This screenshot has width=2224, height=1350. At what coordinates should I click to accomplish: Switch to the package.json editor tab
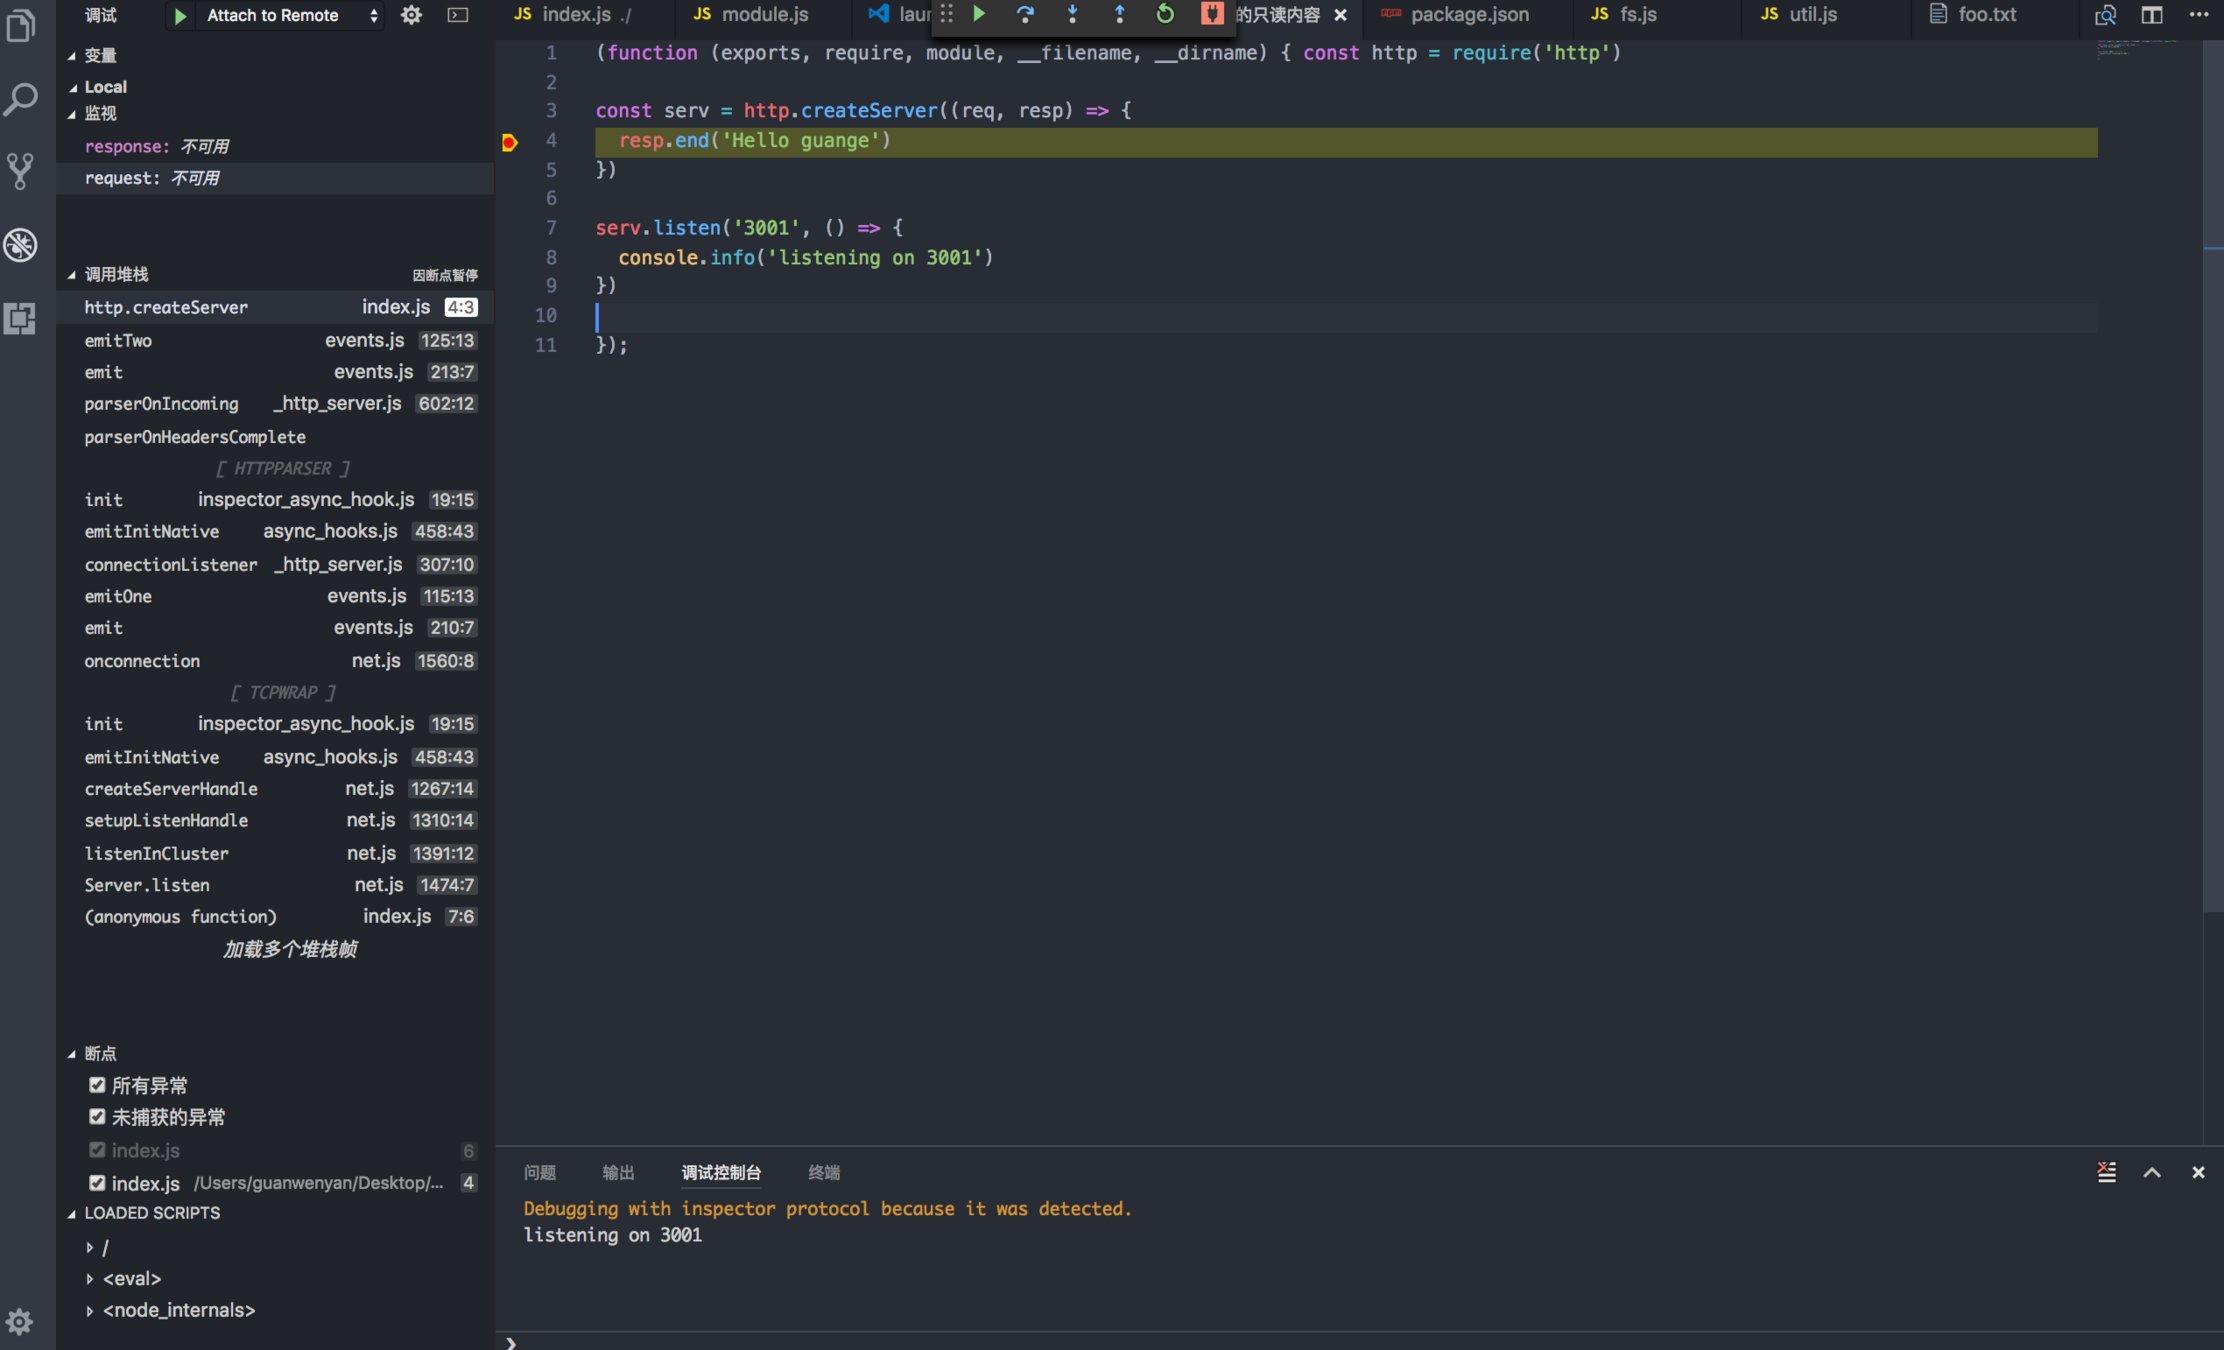(x=1468, y=15)
